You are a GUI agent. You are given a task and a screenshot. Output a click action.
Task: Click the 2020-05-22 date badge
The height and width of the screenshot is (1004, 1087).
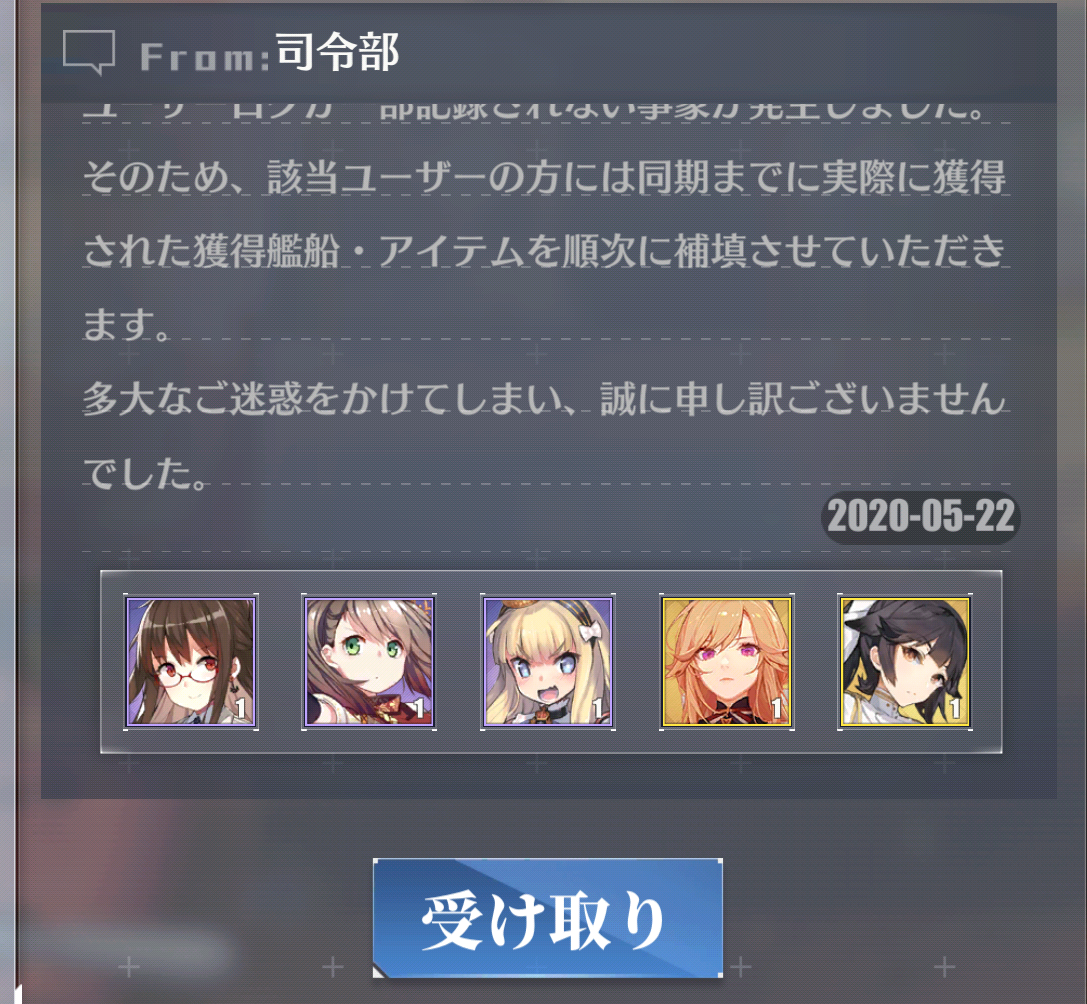coord(921,517)
